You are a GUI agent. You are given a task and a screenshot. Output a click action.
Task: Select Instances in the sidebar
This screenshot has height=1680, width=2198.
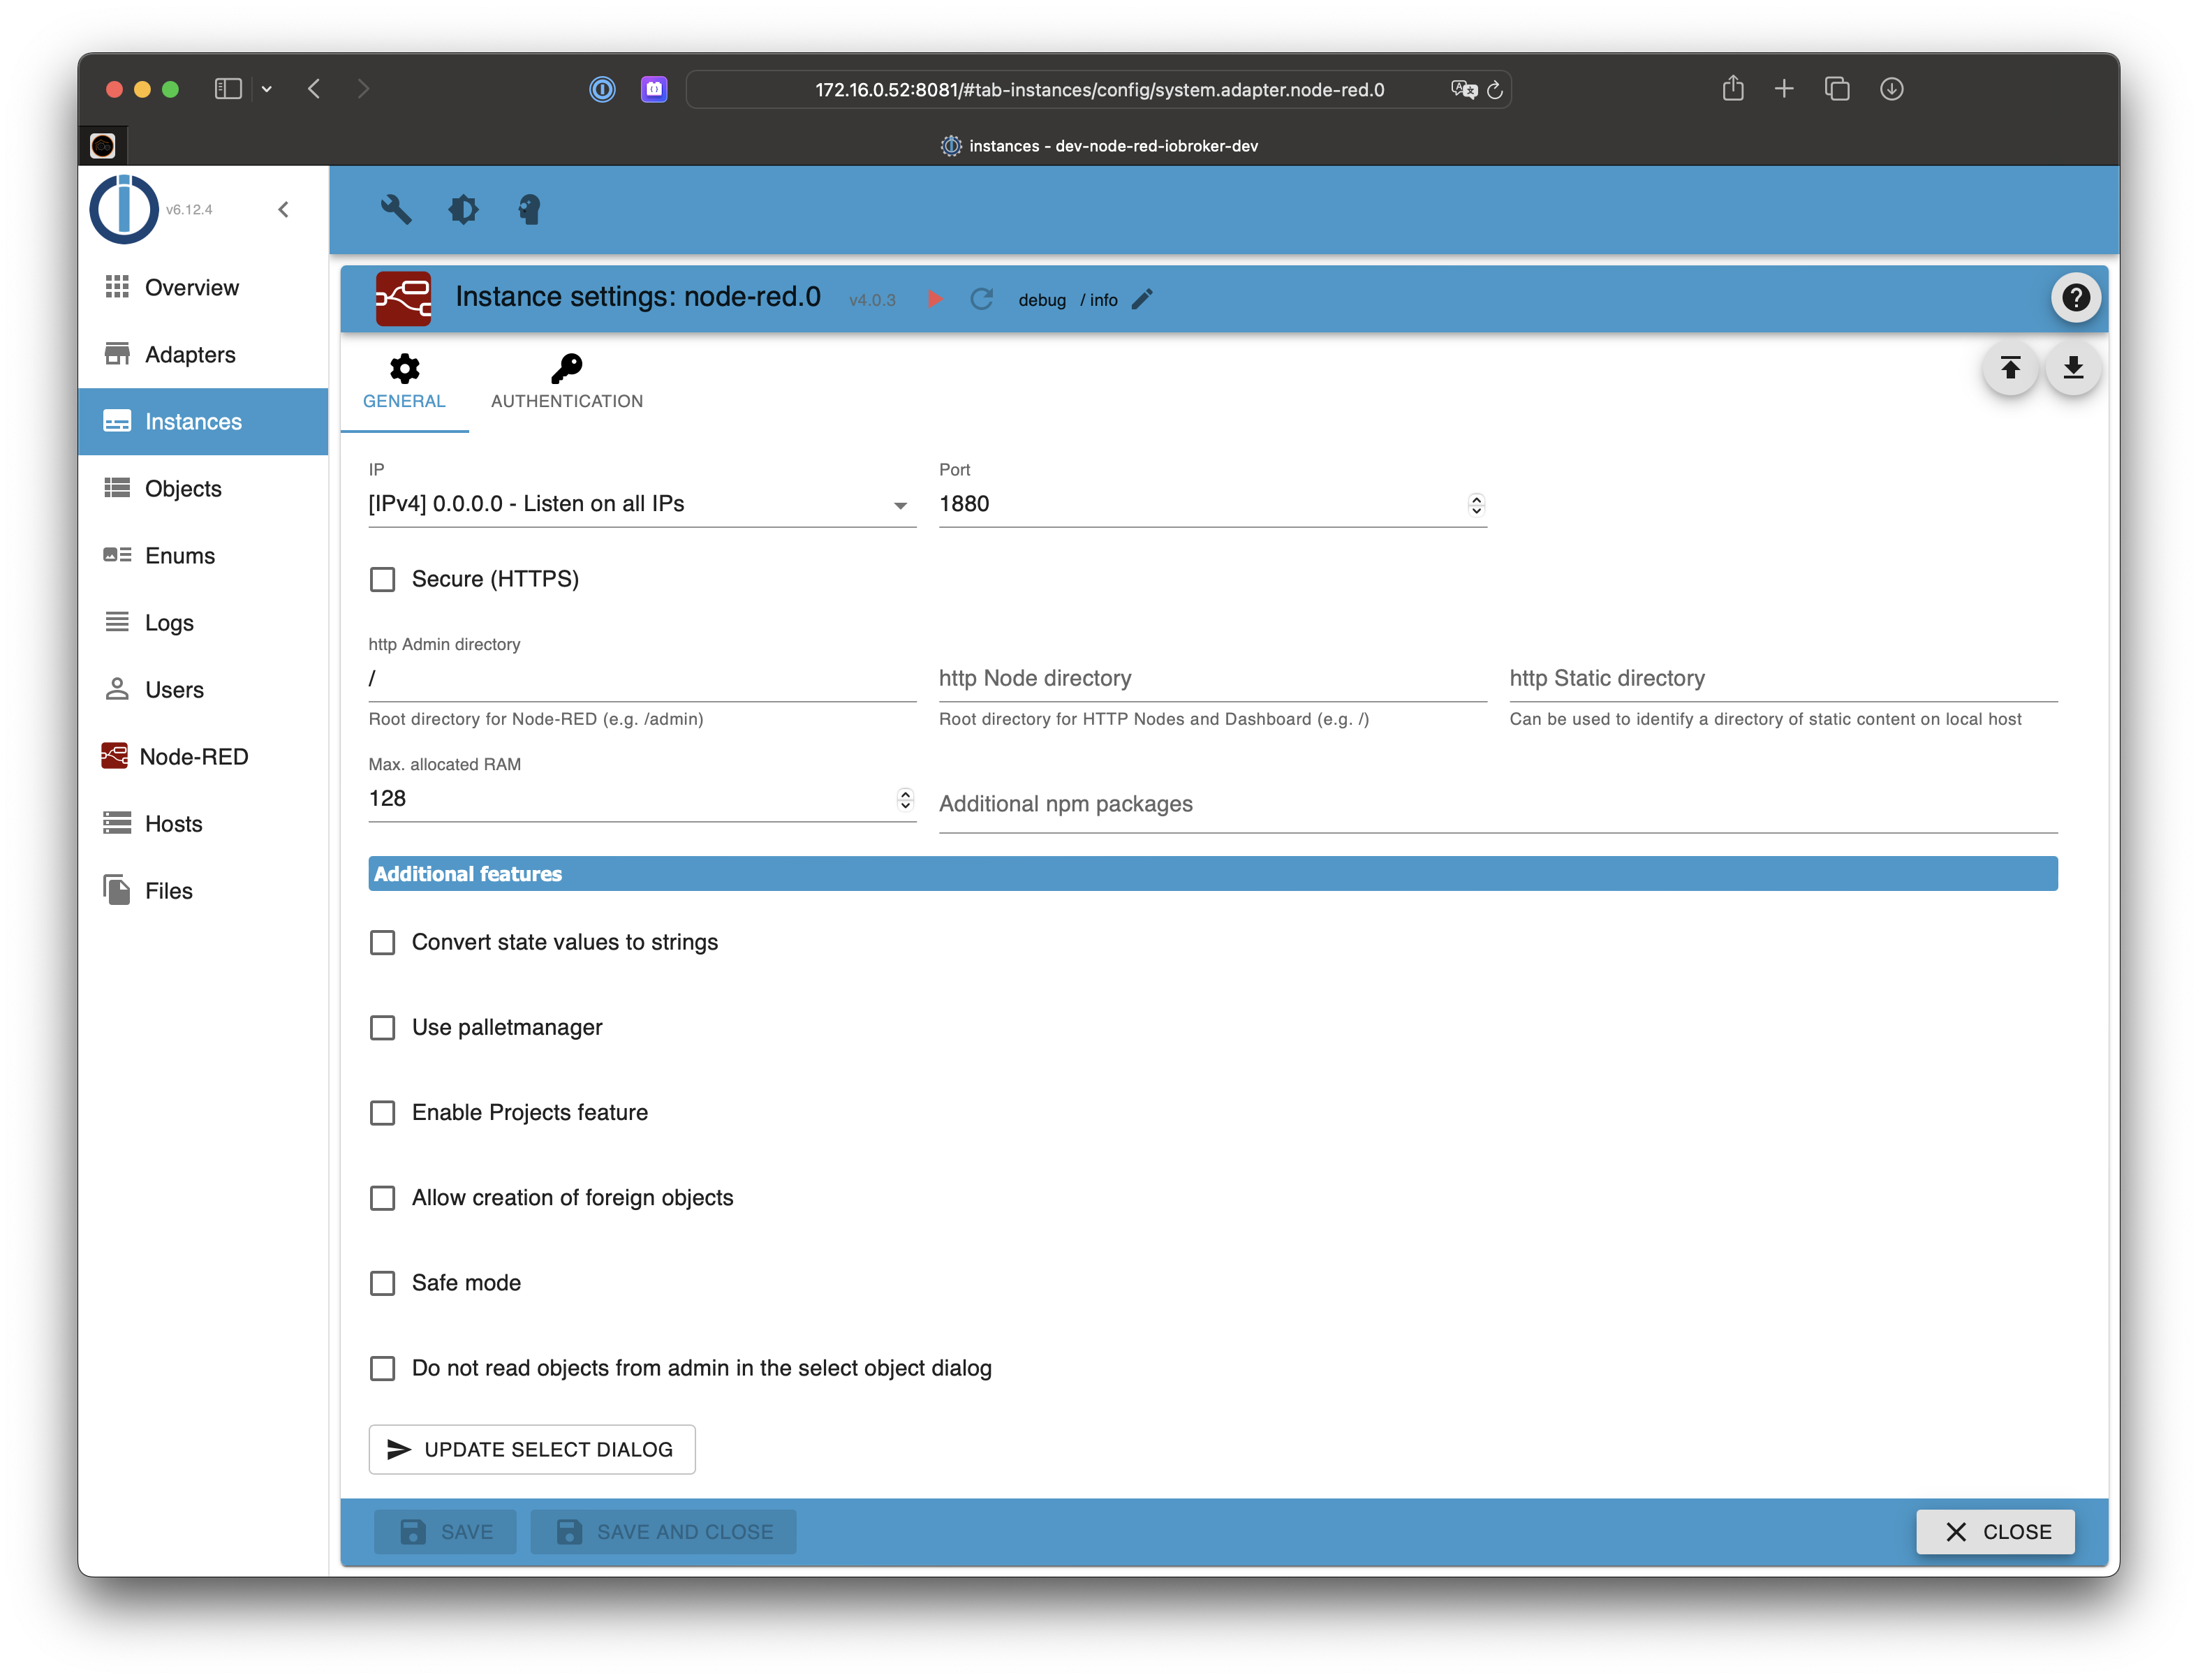tap(203, 421)
